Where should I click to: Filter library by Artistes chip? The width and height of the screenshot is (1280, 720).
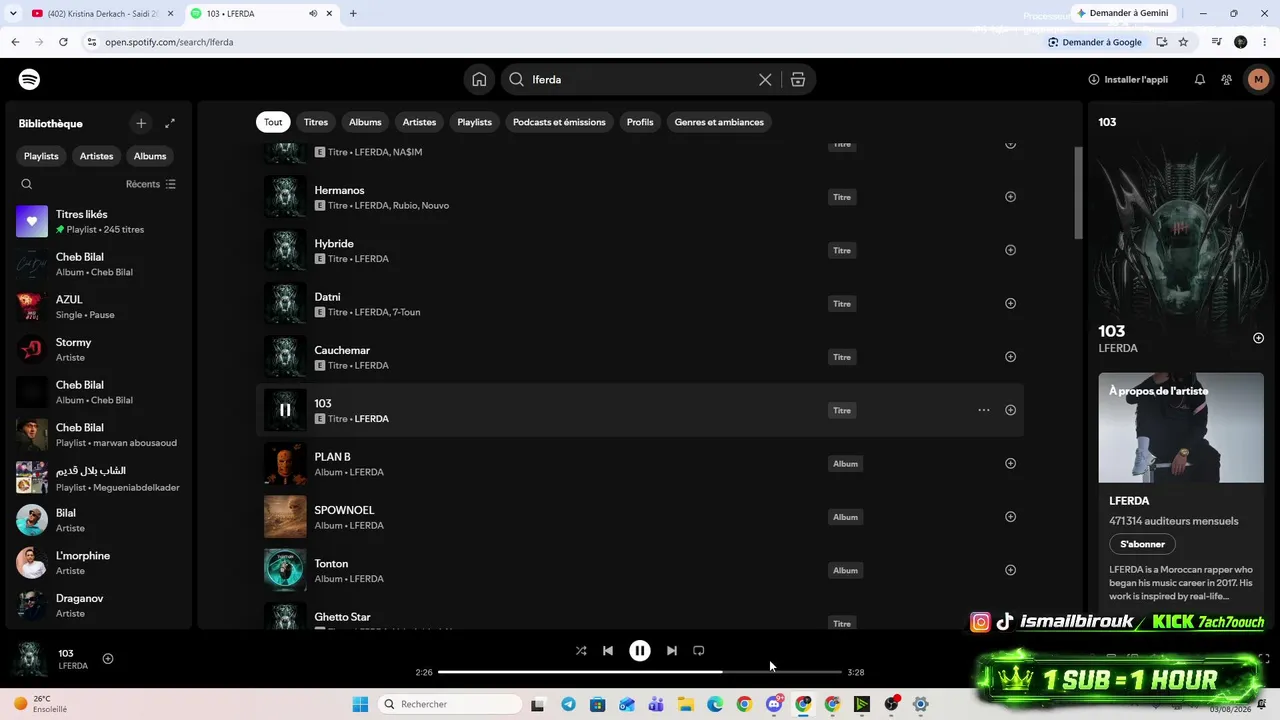[97, 156]
